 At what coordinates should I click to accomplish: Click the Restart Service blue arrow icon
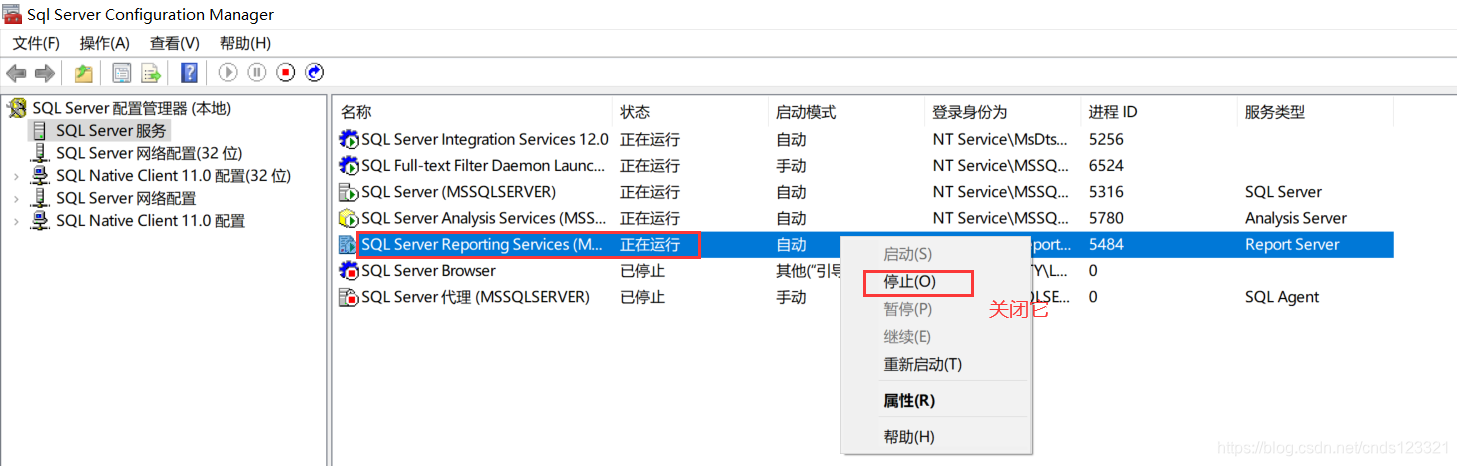click(315, 72)
